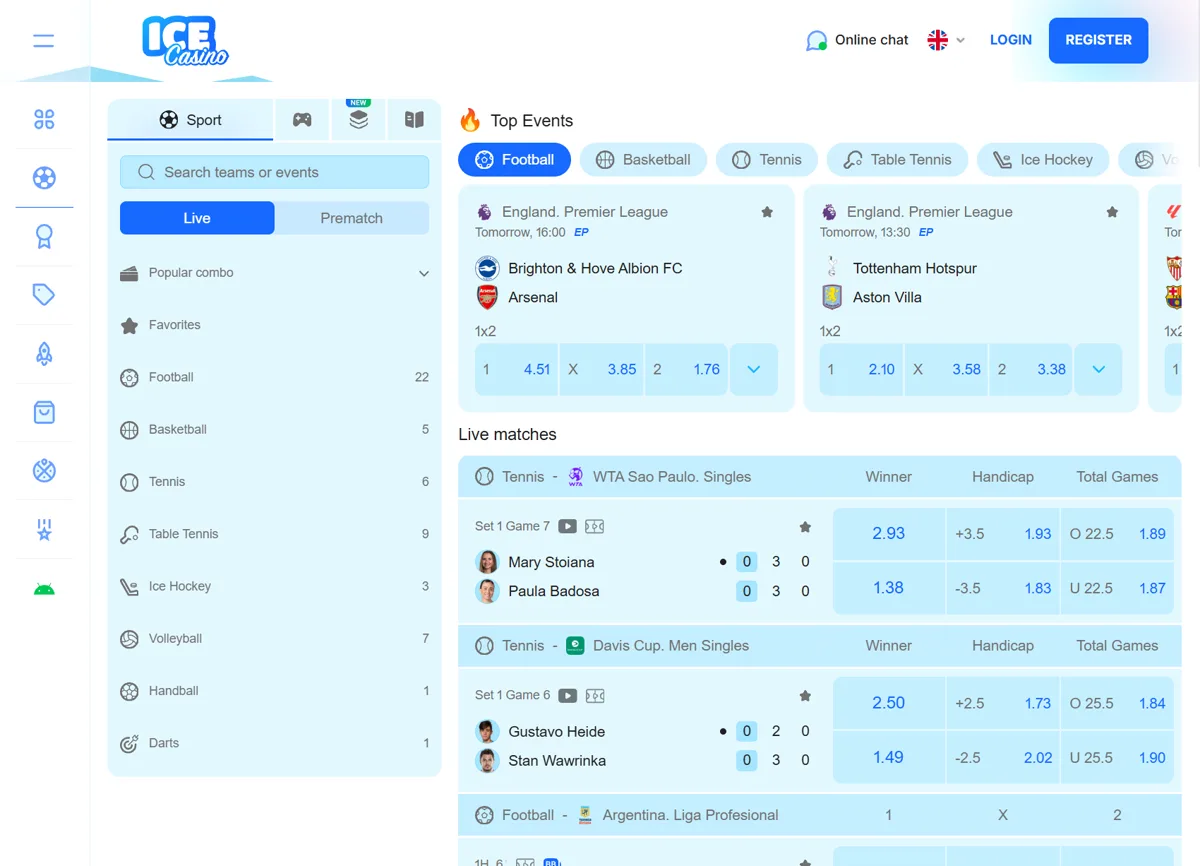Open Table Tennis in the sports list
Screen dimensions: 1200x866
(274, 534)
